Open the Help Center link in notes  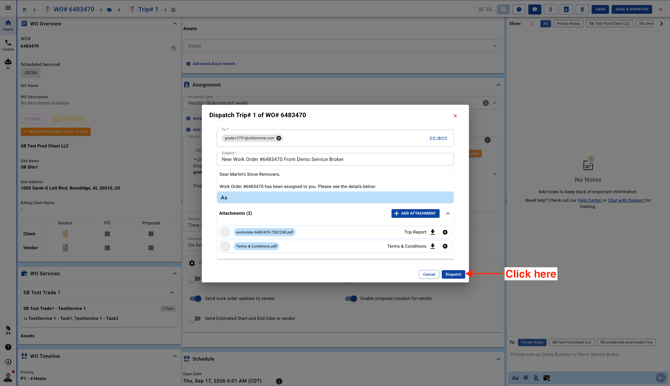click(x=590, y=200)
